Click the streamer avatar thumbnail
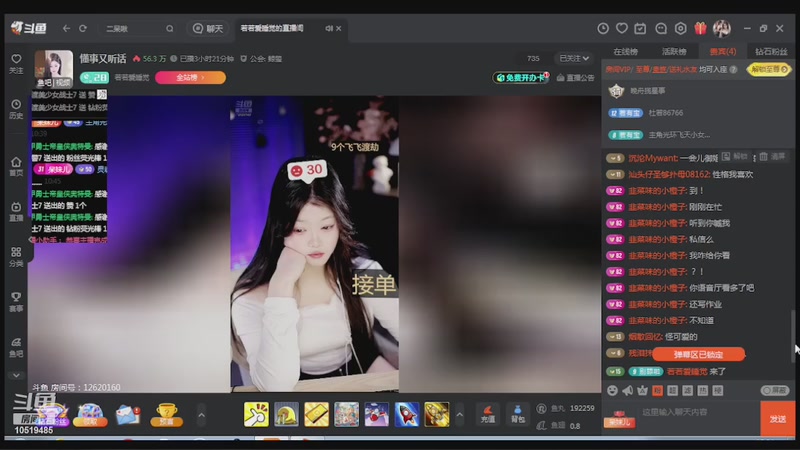 click(54, 68)
